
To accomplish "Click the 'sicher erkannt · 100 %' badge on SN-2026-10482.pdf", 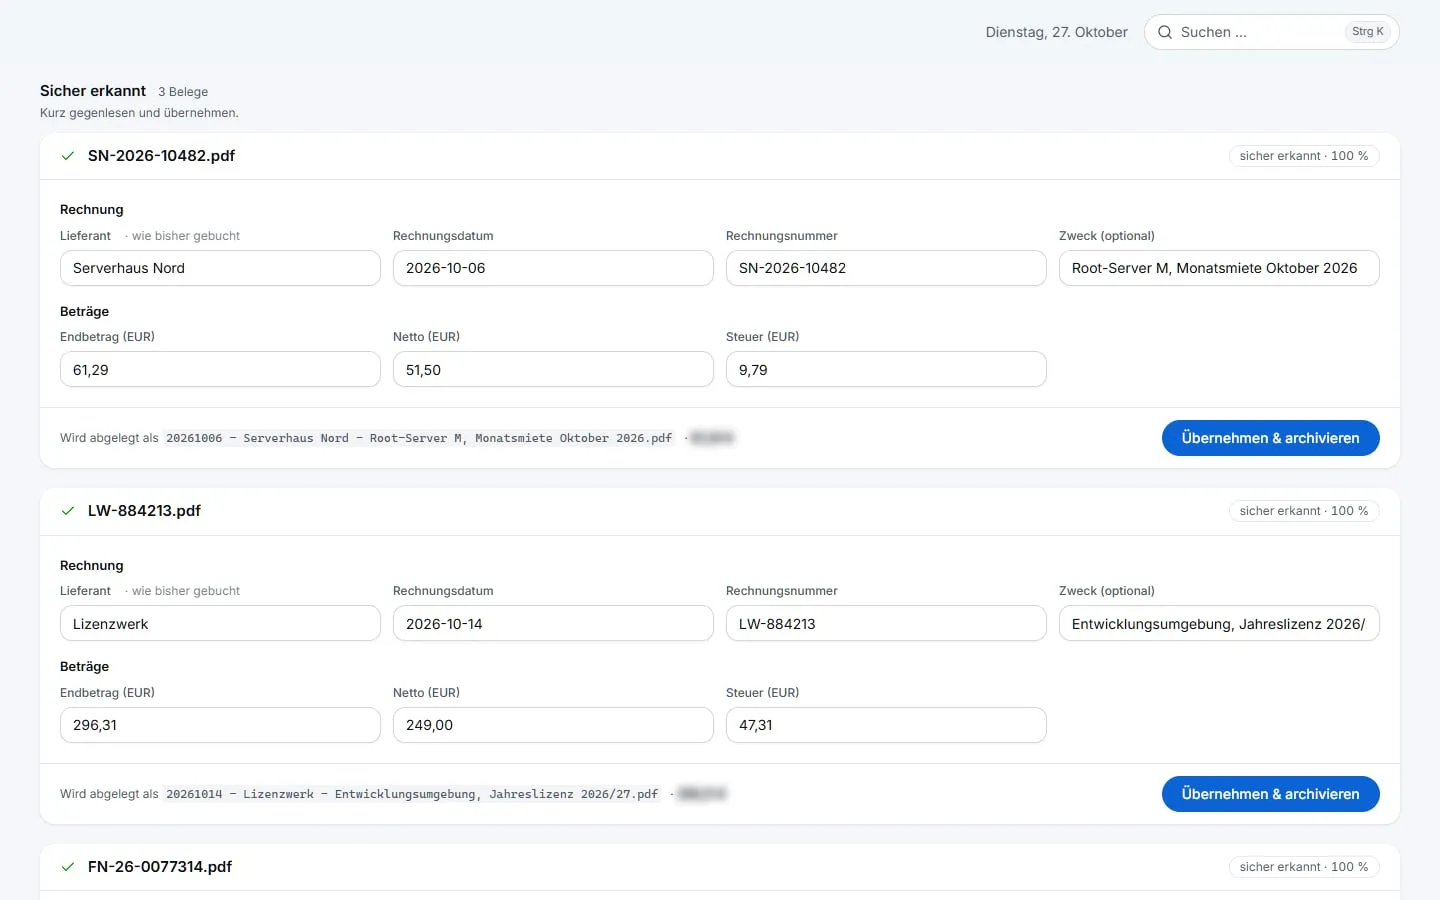I will pos(1304,156).
